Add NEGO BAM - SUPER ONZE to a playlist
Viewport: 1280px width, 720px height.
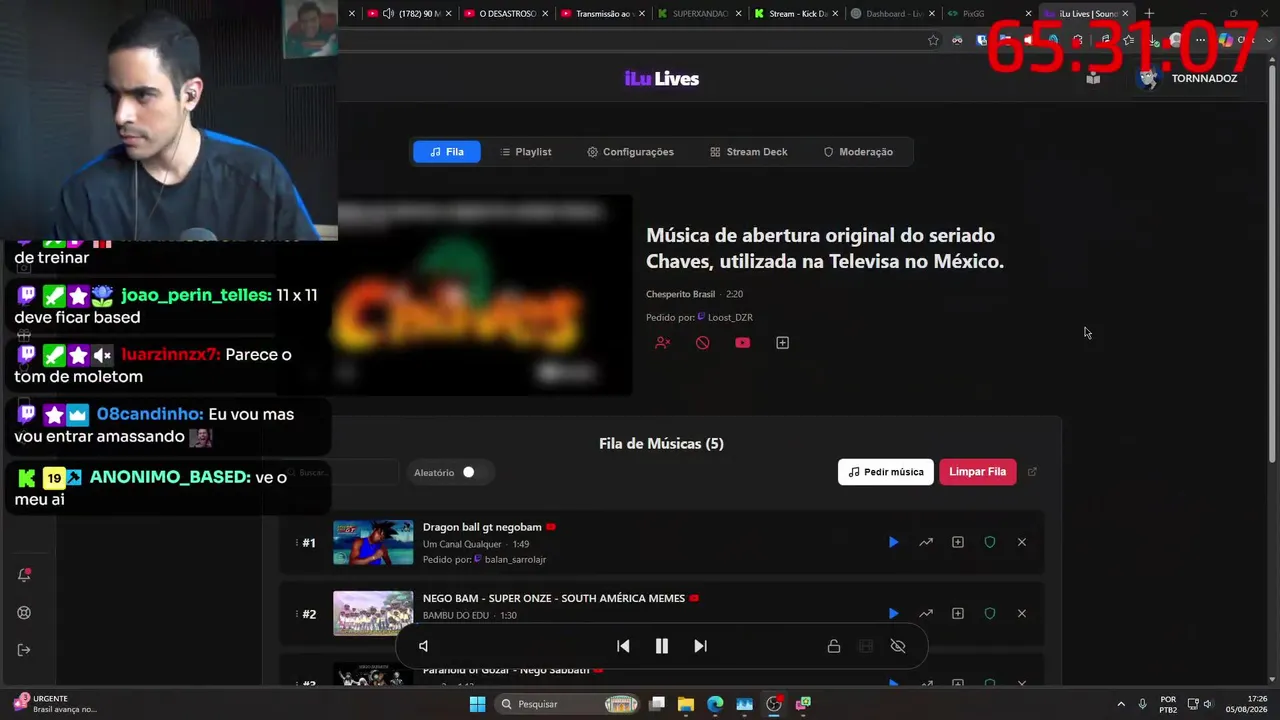(958, 613)
